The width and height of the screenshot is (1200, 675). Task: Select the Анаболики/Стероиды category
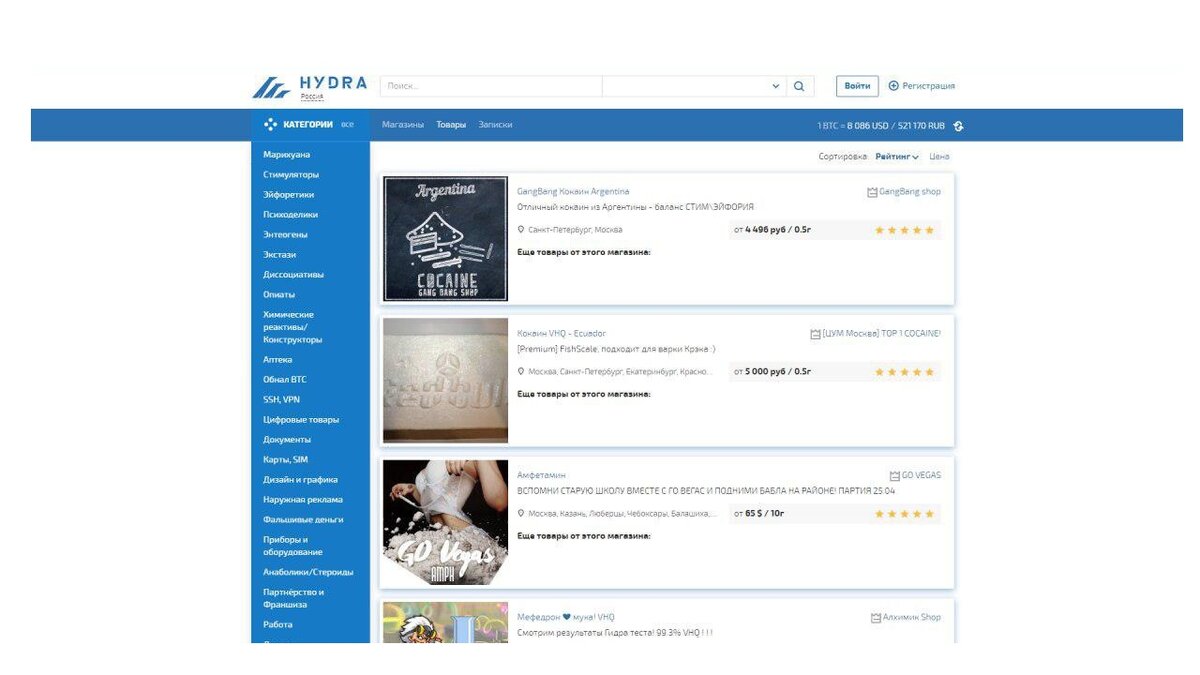[x=308, y=573]
